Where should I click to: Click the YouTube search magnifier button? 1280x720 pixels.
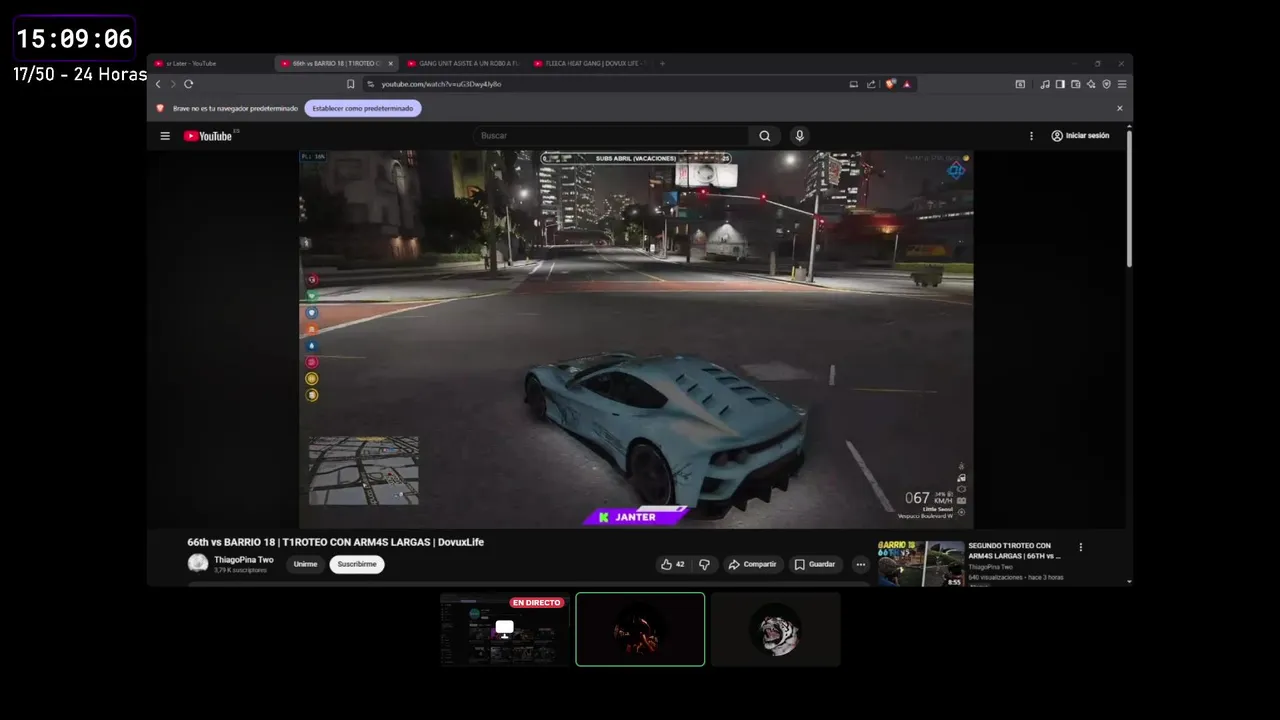point(765,136)
